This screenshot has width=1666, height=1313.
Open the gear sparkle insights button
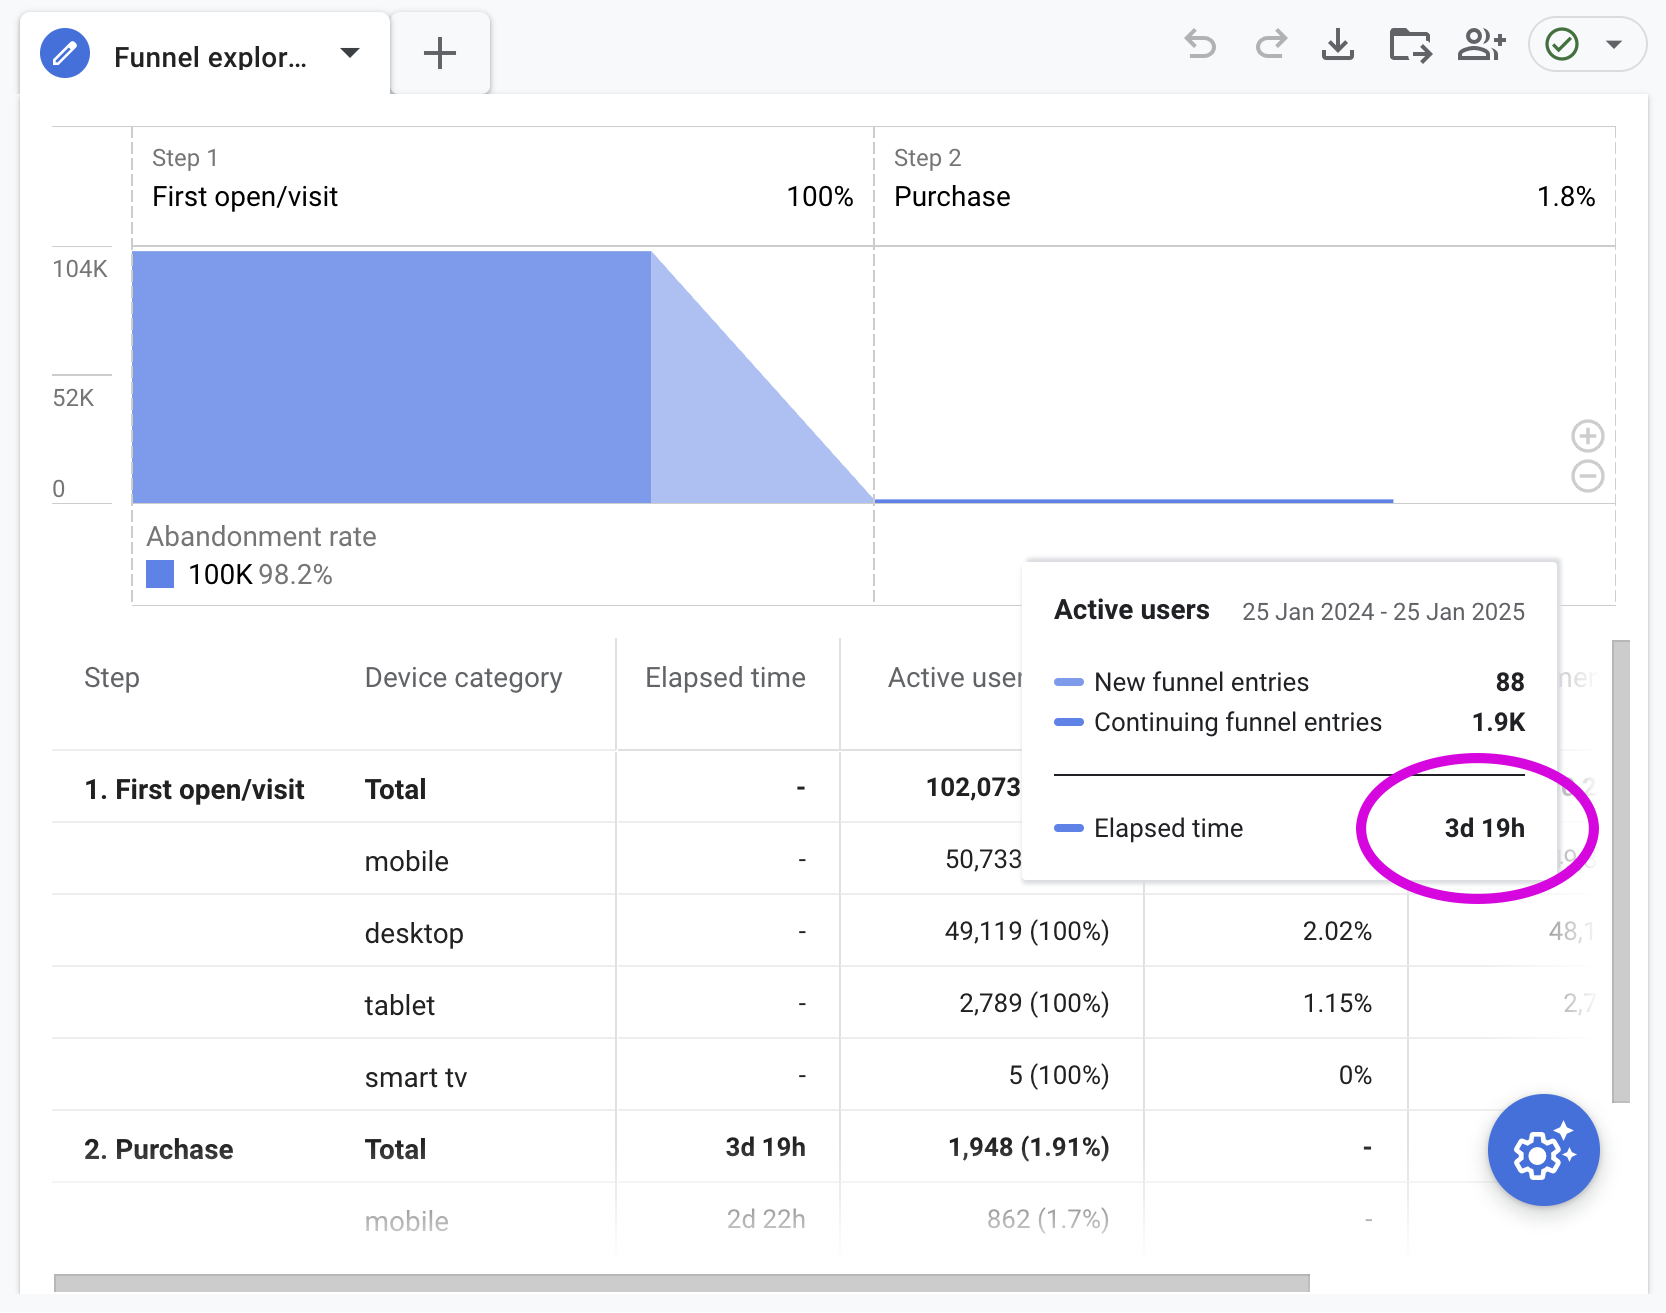tap(1543, 1150)
